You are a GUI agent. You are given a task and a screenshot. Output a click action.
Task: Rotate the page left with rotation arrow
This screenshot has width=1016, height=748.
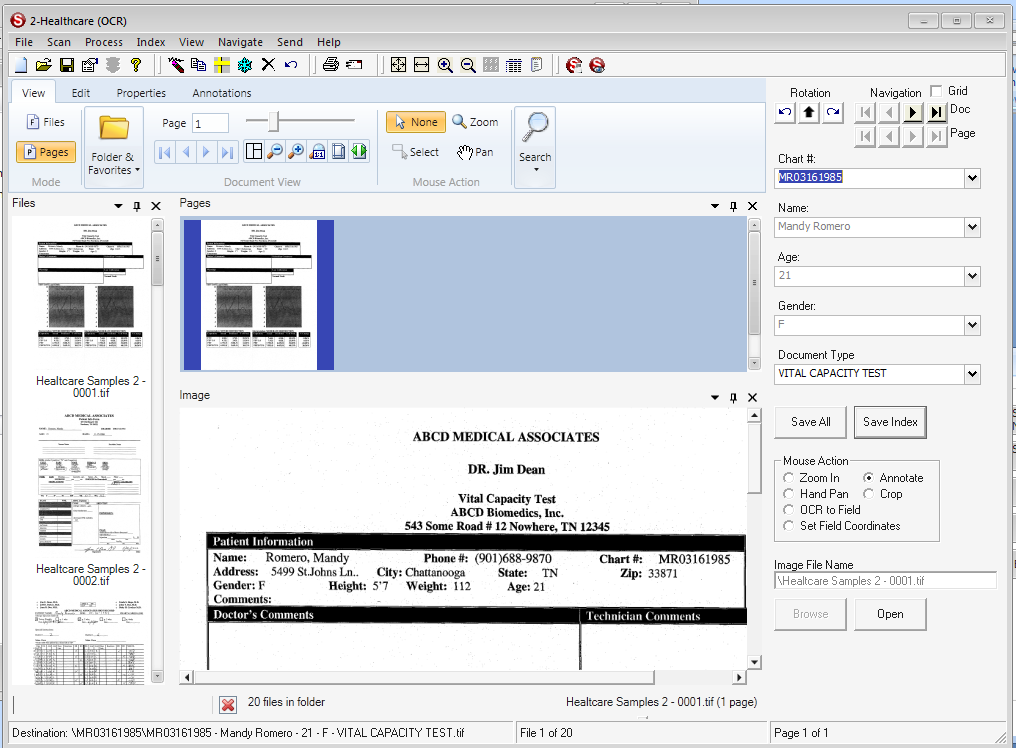784,112
